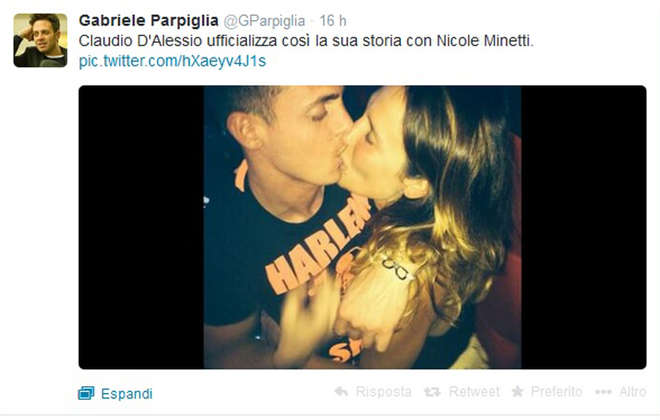Click the Espandi expand icon
The height and width of the screenshot is (420, 660).
click(86, 393)
